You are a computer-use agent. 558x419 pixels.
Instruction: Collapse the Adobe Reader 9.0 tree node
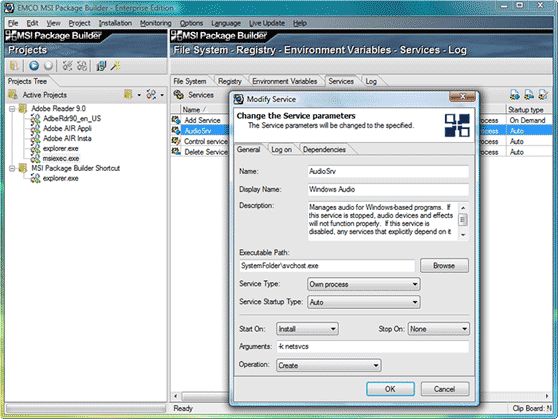click(x=12, y=109)
